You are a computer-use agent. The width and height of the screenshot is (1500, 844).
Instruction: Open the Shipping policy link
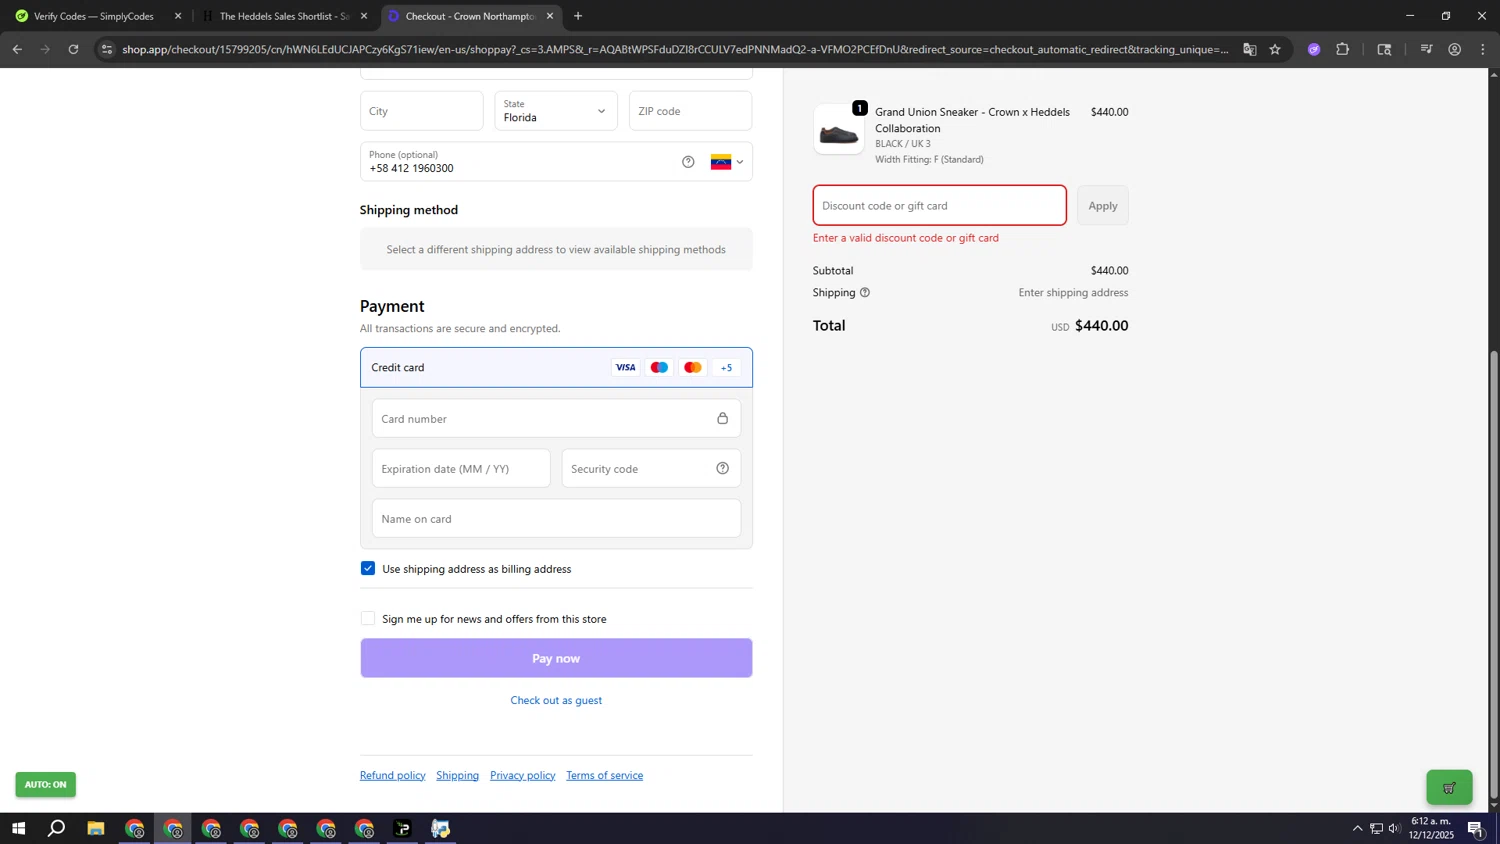(x=457, y=775)
